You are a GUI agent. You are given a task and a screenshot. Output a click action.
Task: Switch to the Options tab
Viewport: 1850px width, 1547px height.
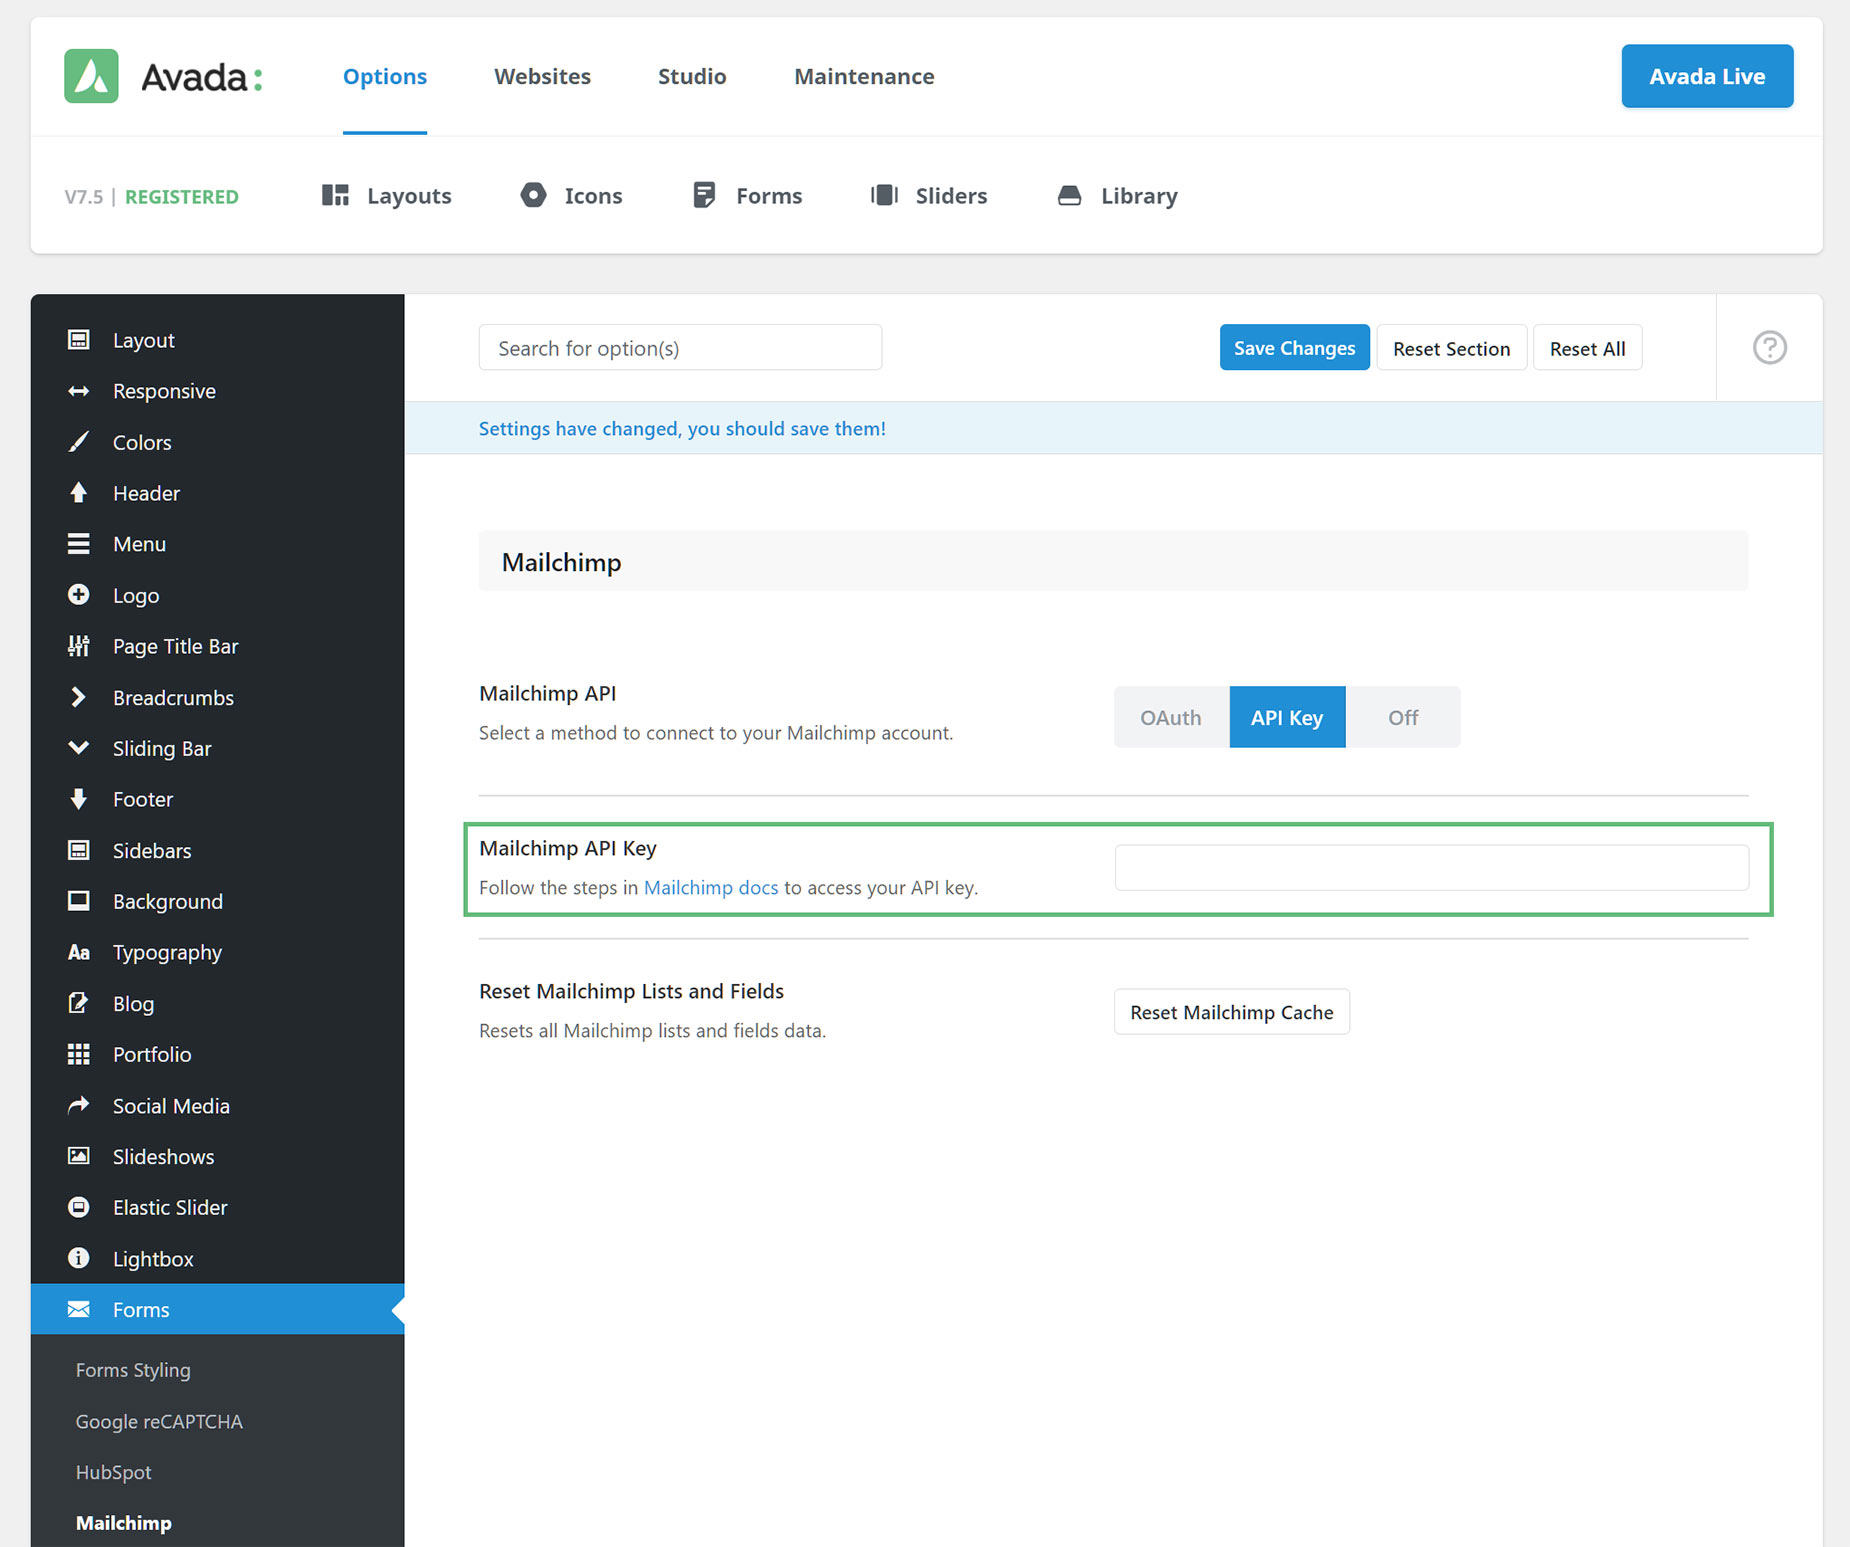tap(385, 76)
